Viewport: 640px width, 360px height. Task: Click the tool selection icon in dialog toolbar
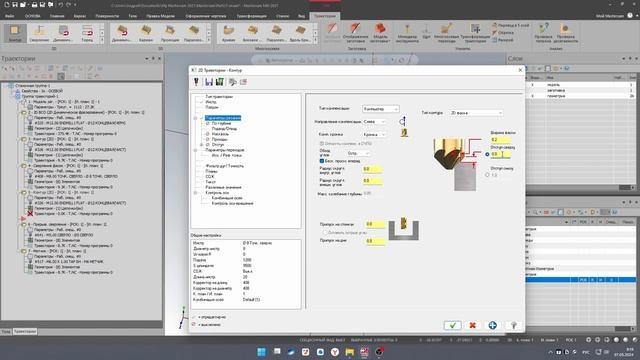pyautogui.click(x=196, y=82)
